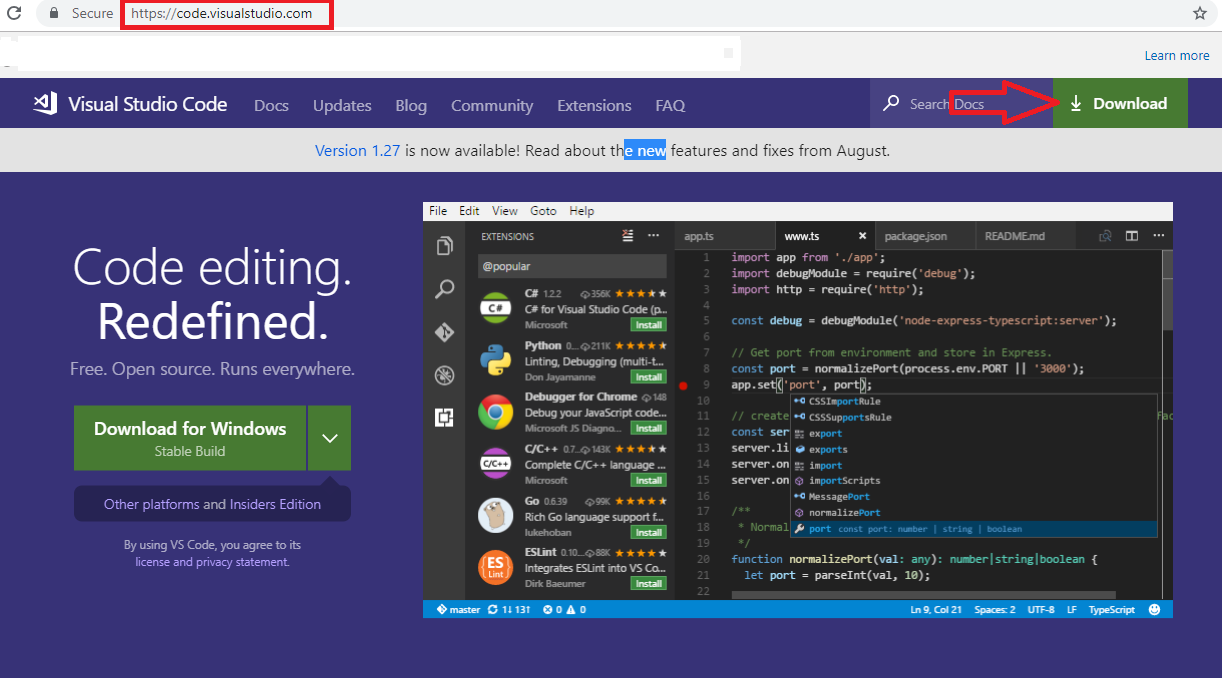Click TypeScript language mode in status bar

pos(1112,609)
